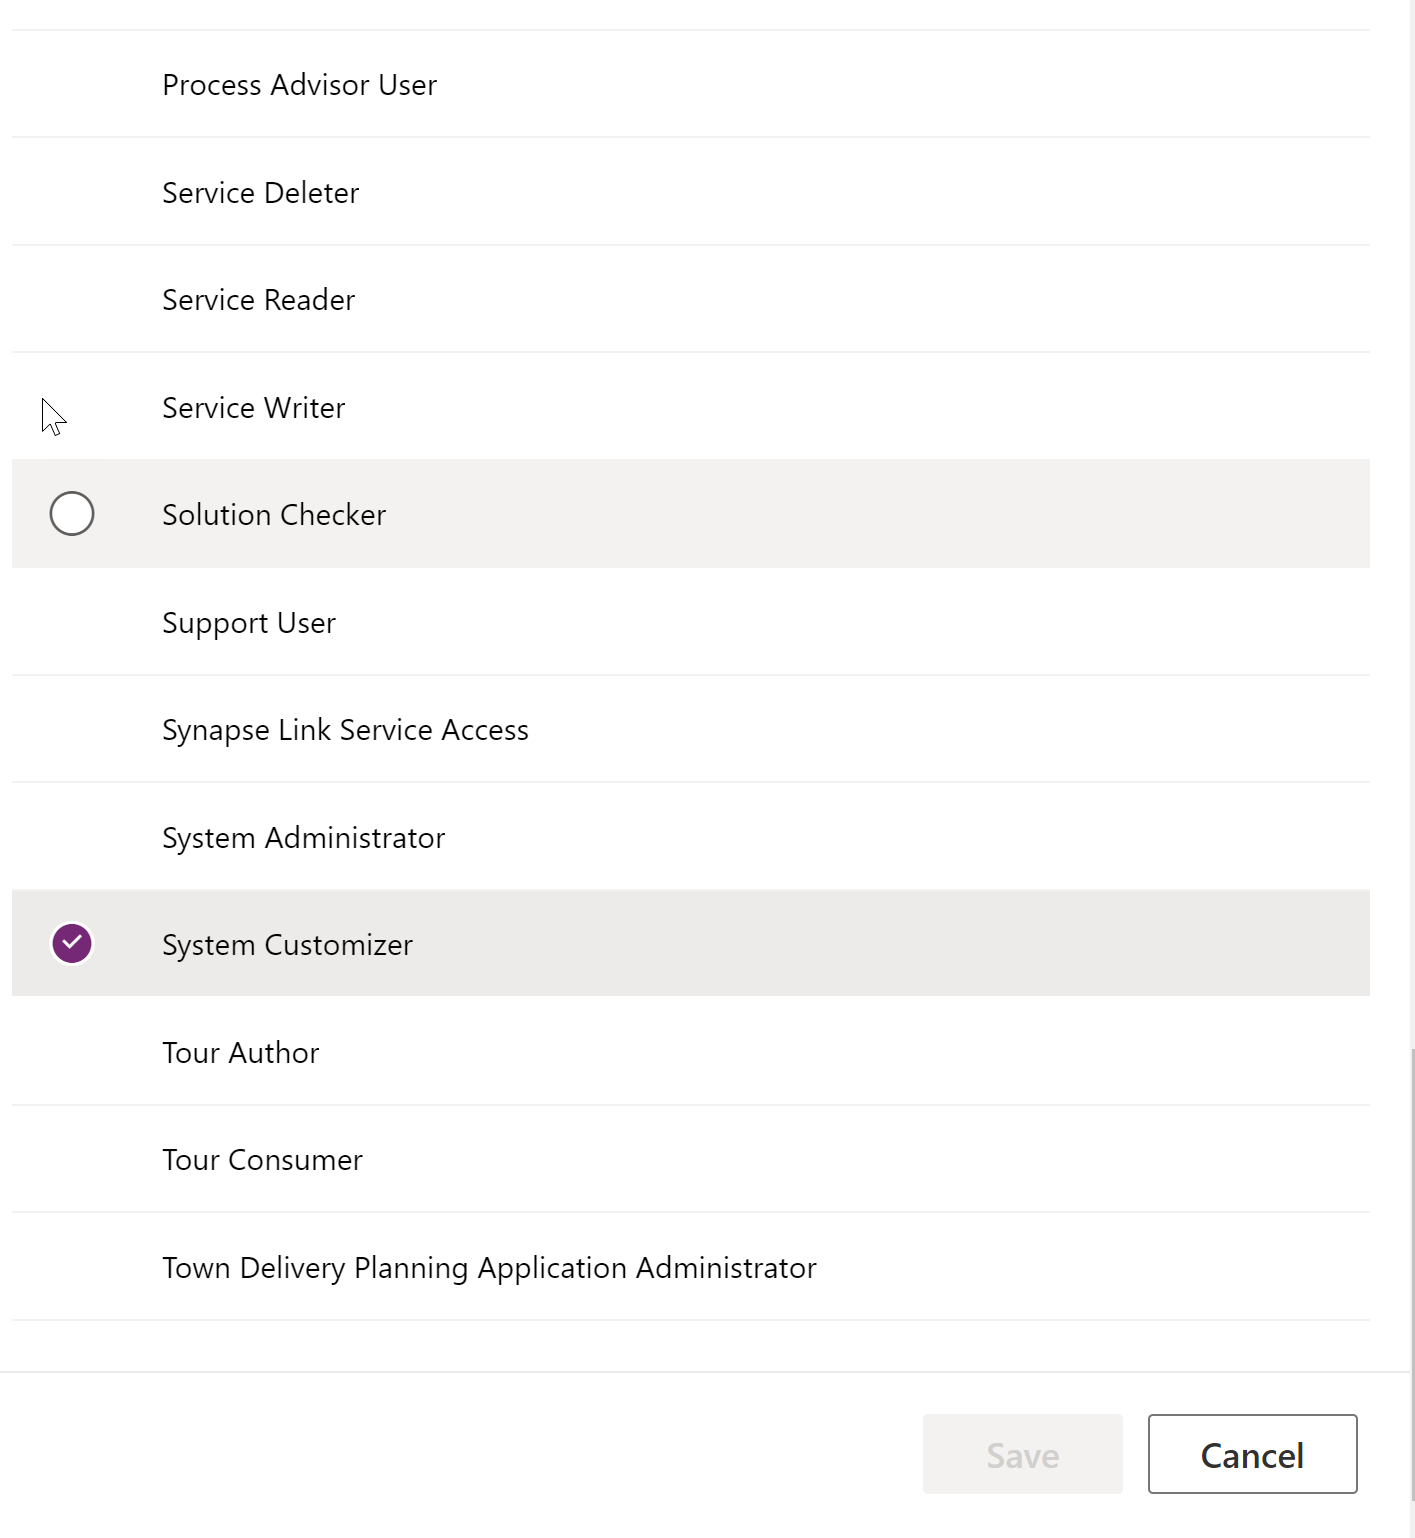Click the empty checkbox area beside Service Writer
Viewport: 1415px width, 1538px height.
pyautogui.click(x=72, y=408)
